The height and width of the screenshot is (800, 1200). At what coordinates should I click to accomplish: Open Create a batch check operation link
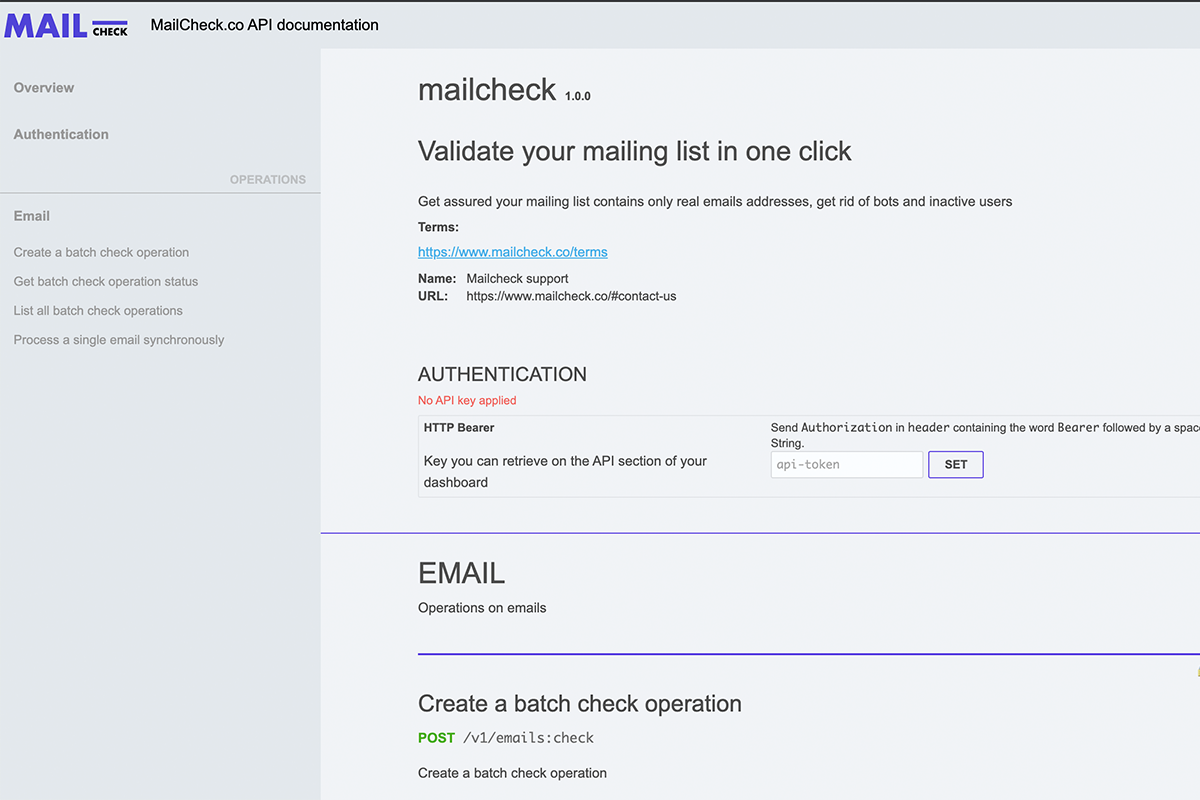tap(101, 253)
